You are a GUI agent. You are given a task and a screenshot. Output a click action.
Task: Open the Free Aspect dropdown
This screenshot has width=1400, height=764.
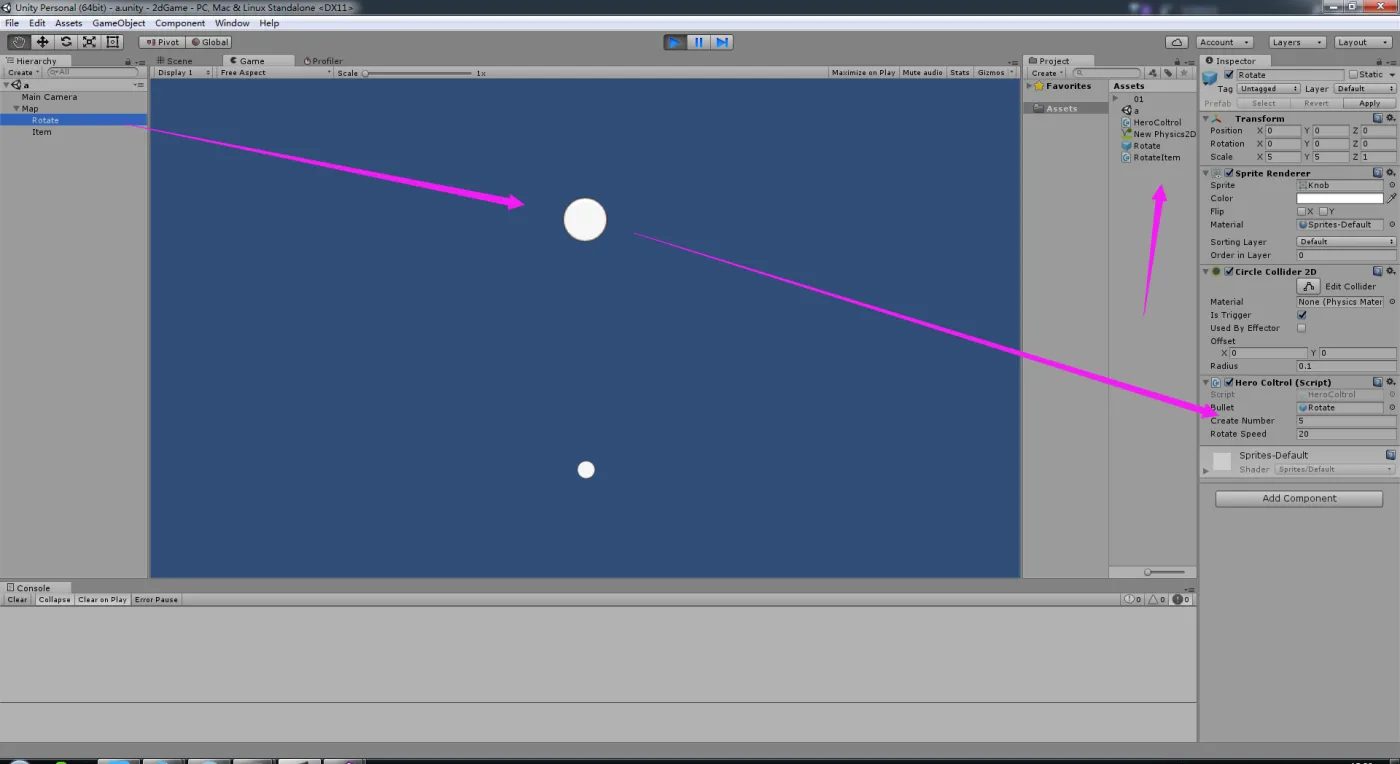pyautogui.click(x=275, y=73)
